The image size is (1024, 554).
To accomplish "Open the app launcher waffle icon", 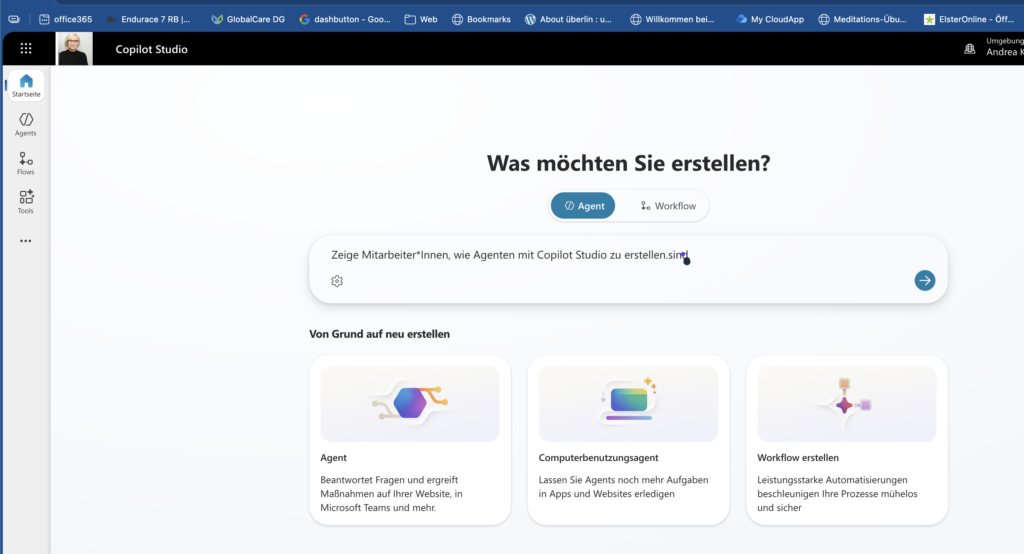I will (26, 48).
